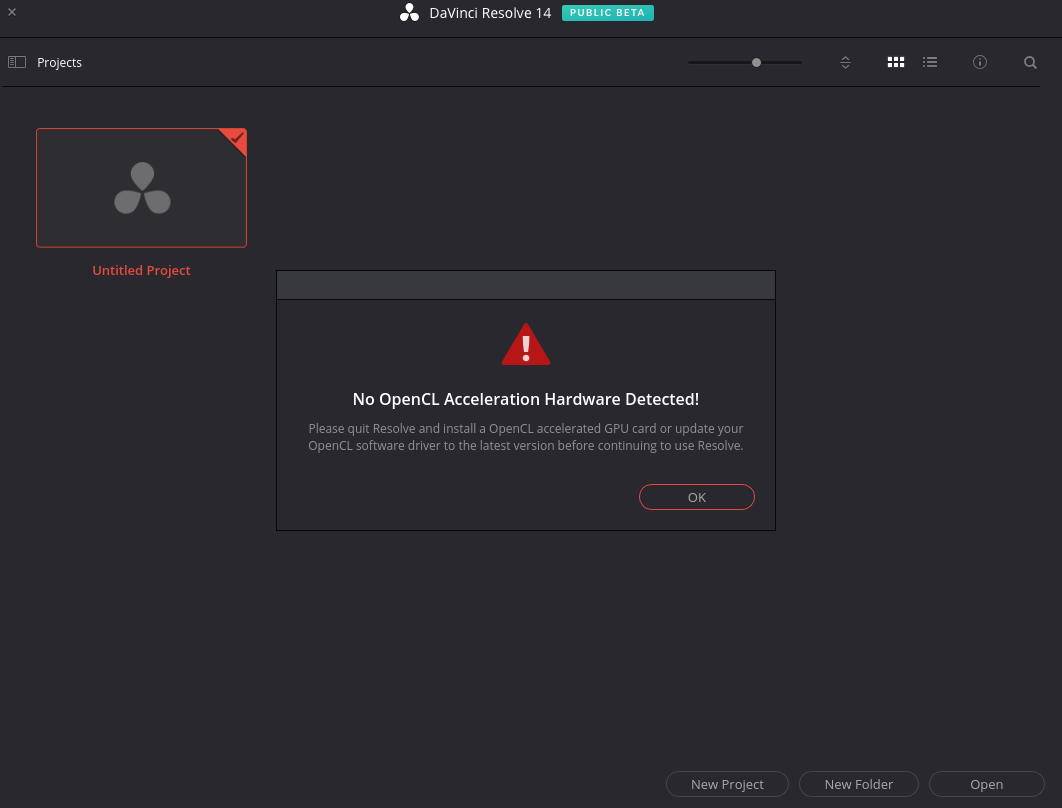Toggle the project sidebar panel icon
The image size is (1062, 808).
click(x=17, y=62)
